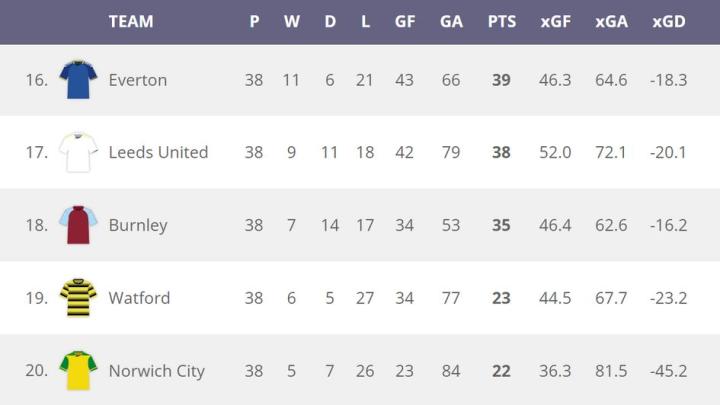Viewport: 720px width, 405px height.
Task: Sort table by xGF column header
Action: click(x=556, y=21)
